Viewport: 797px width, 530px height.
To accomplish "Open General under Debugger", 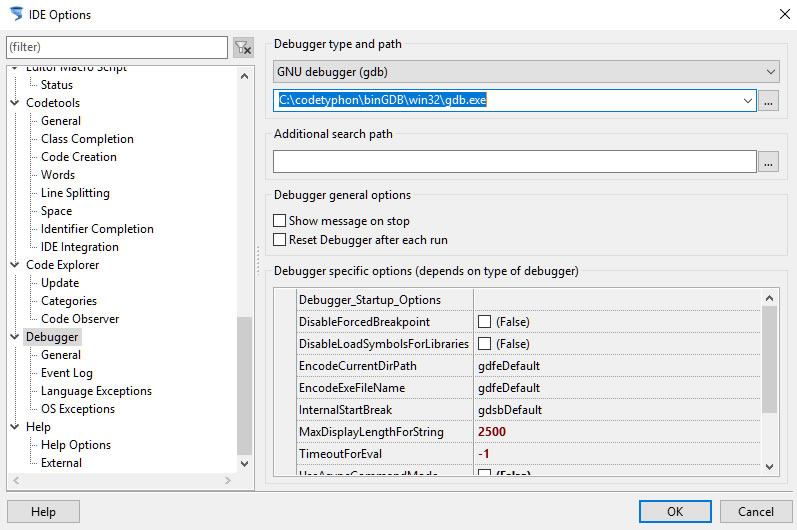I will (x=60, y=355).
